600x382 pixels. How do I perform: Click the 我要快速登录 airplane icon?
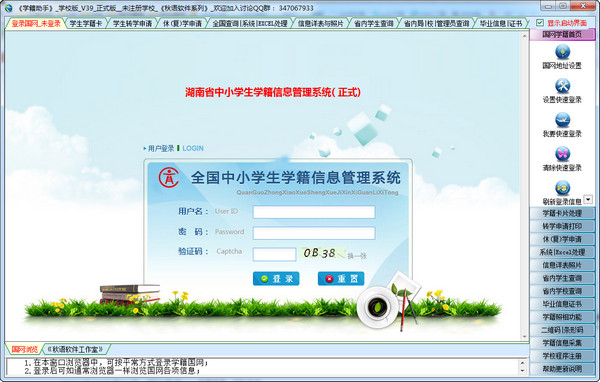click(x=562, y=120)
